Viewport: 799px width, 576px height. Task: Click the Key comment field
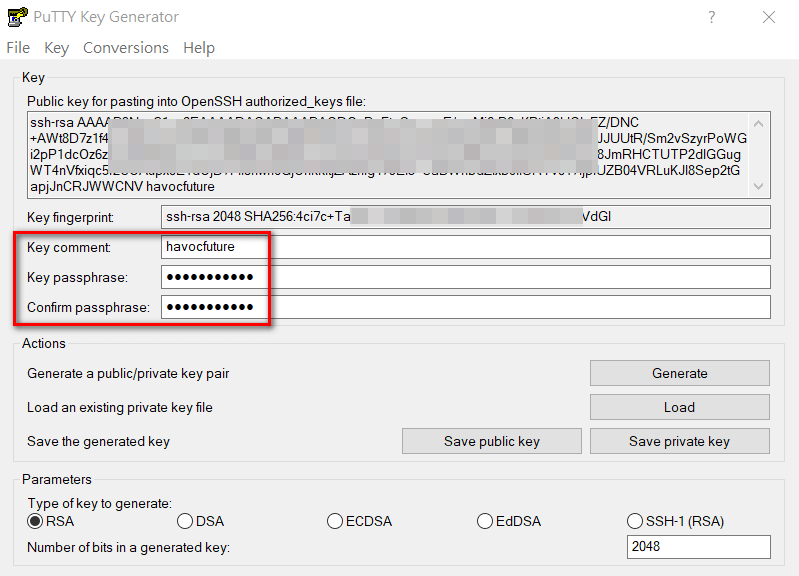[465, 247]
